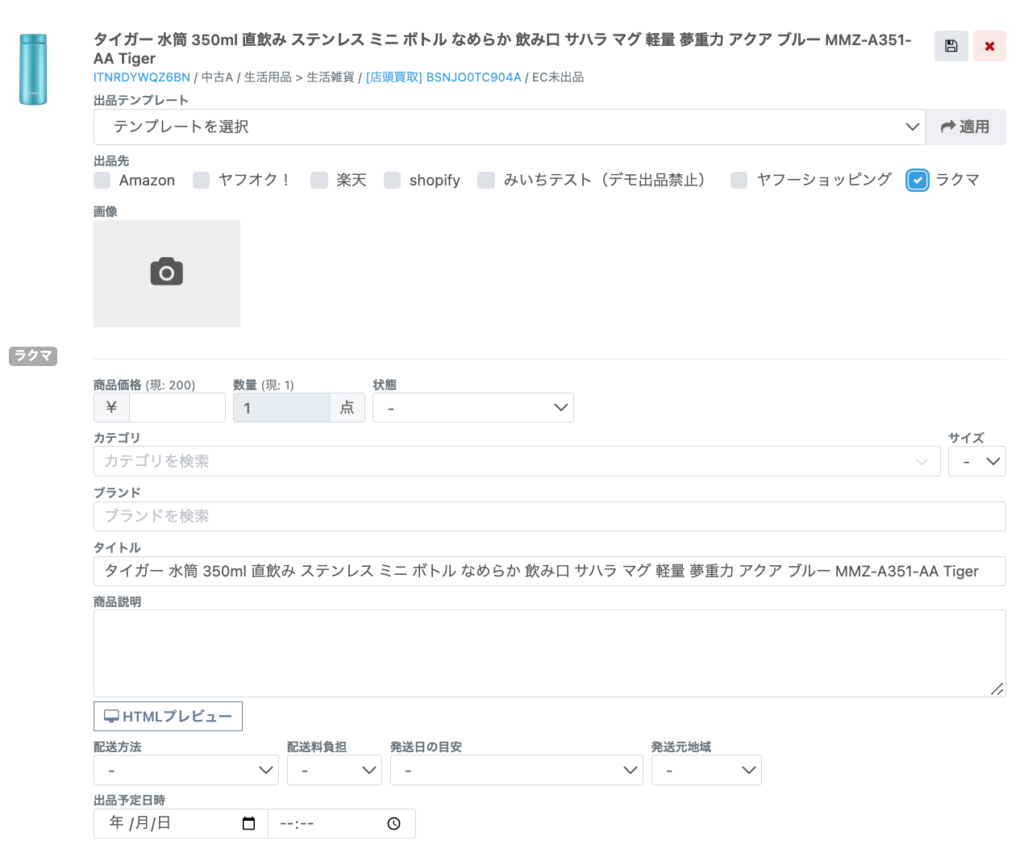Click the 点 unit suffix
The width and height of the screenshot is (1024, 853).
click(x=347, y=408)
